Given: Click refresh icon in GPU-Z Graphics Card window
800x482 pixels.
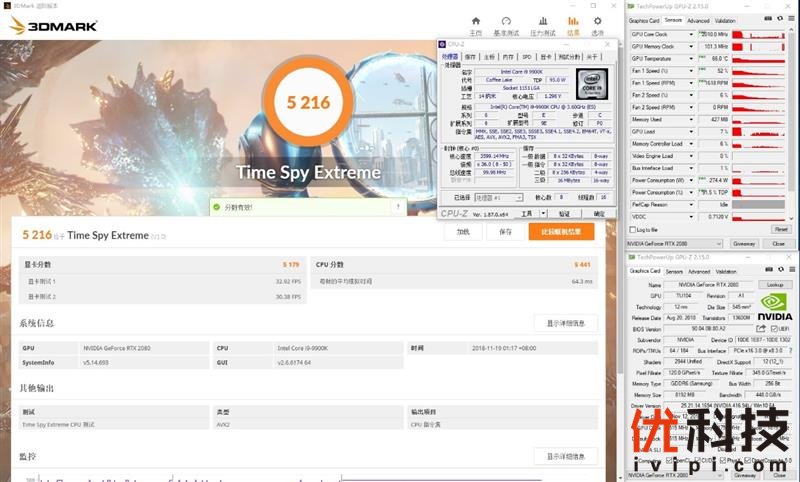Looking at the screenshot, I should (x=781, y=269).
